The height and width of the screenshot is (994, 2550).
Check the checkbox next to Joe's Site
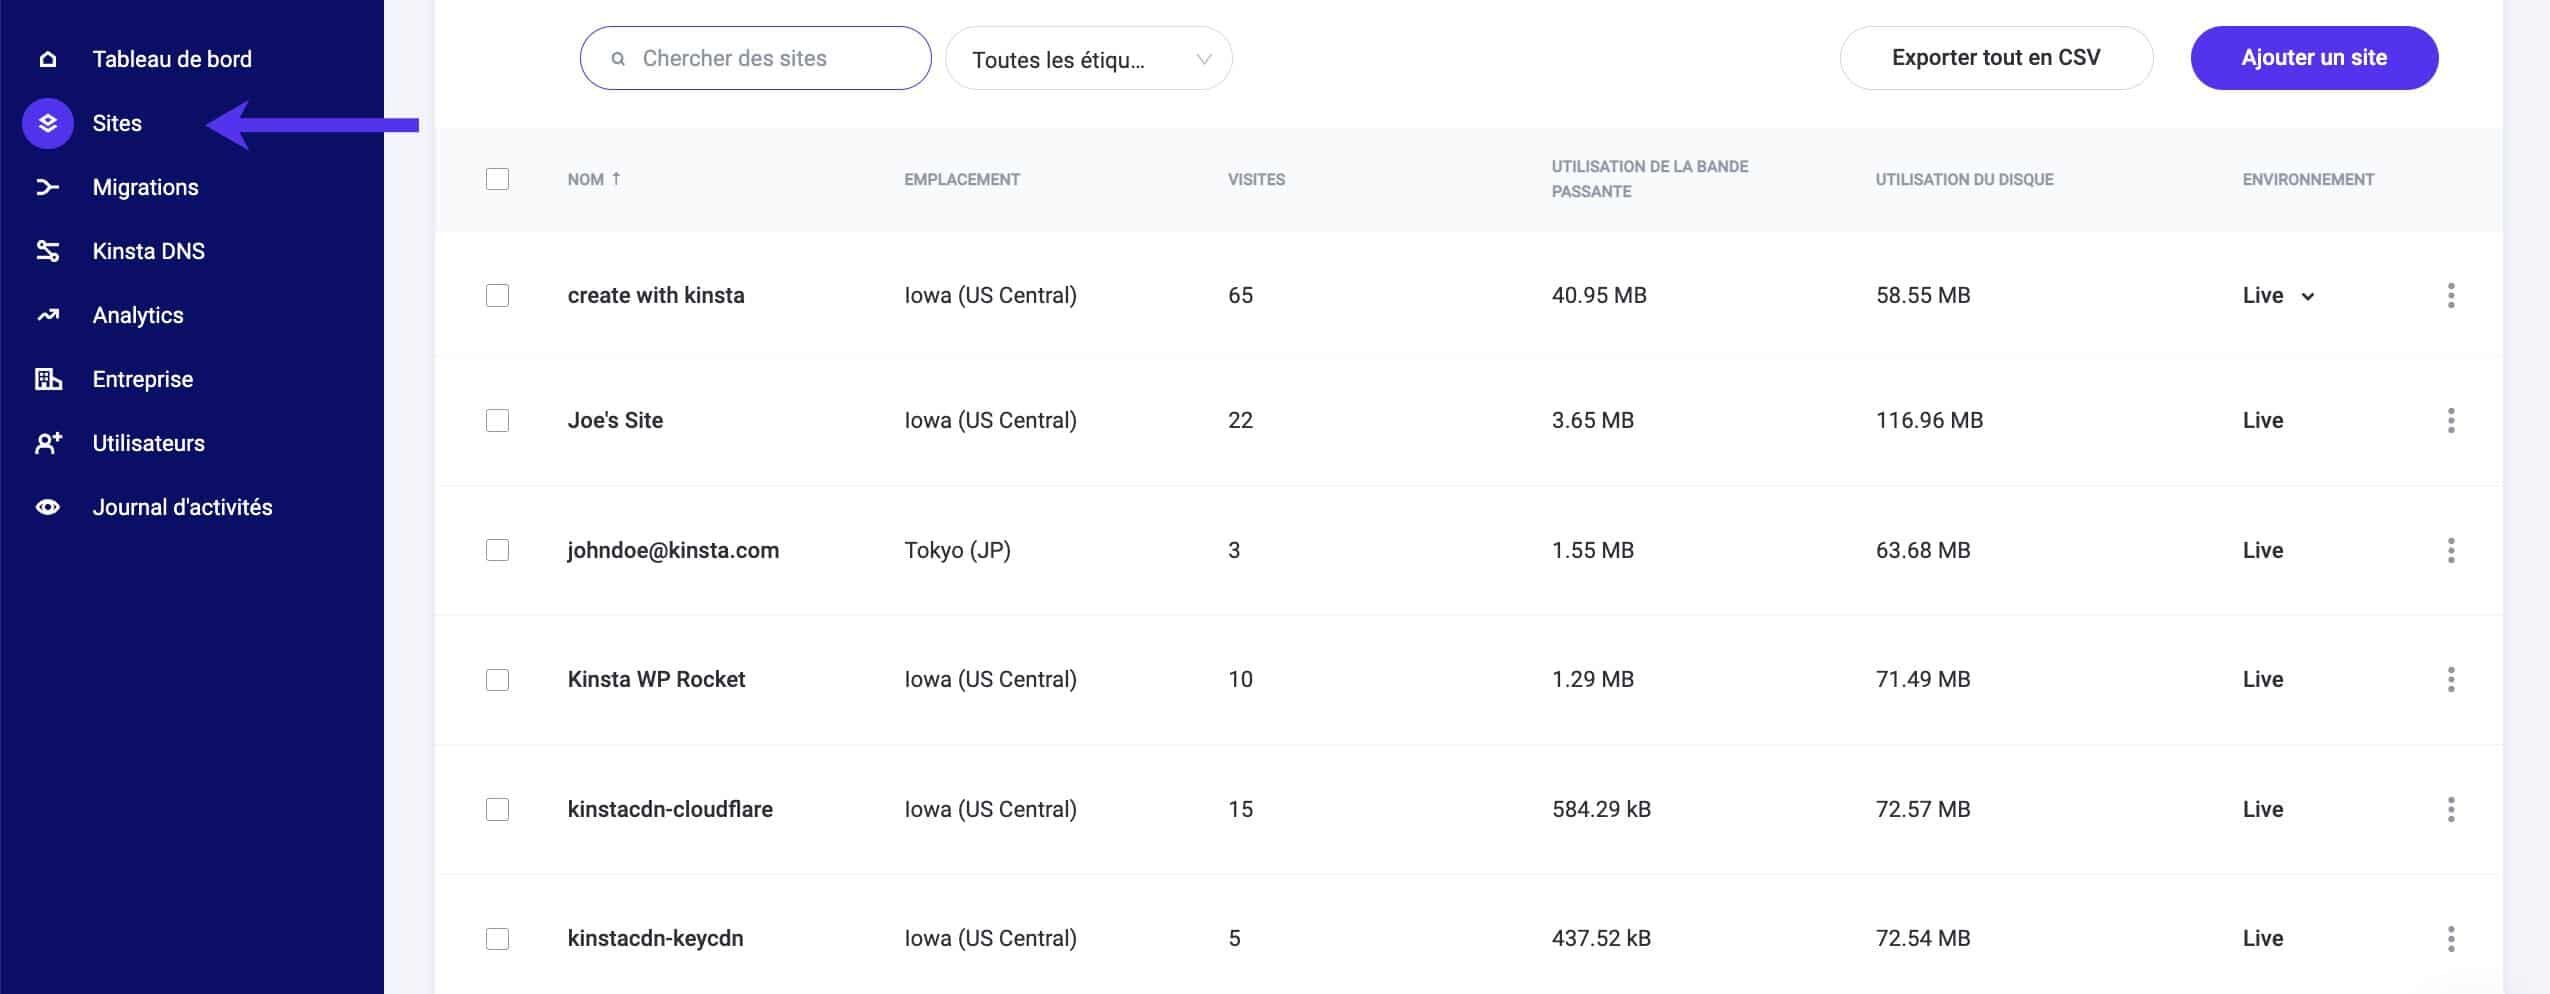[x=498, y=420]
